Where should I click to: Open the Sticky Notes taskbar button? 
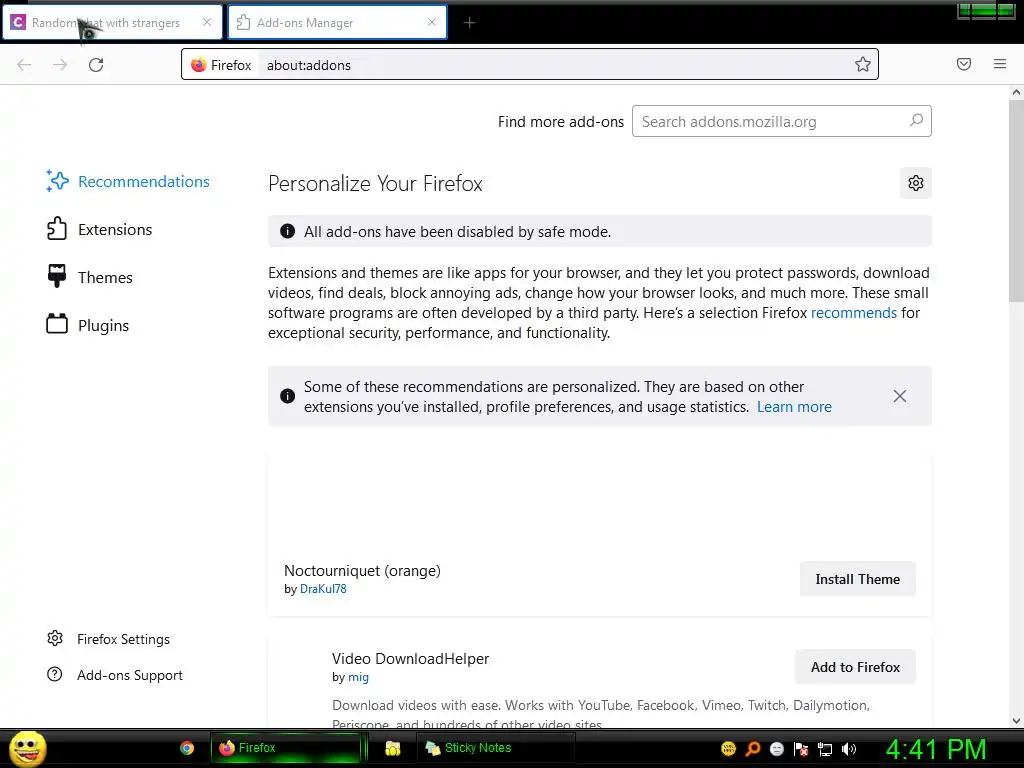coord(495,748)
